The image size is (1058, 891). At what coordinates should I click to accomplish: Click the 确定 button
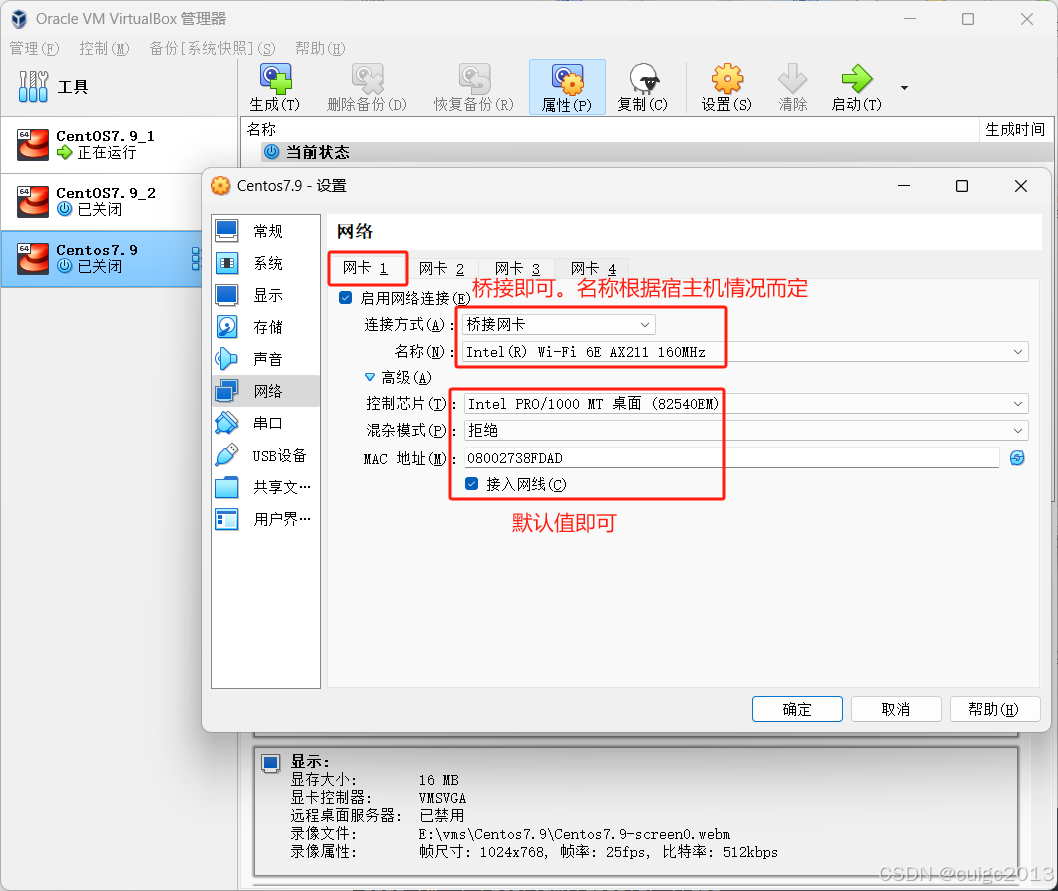[797, 709]
